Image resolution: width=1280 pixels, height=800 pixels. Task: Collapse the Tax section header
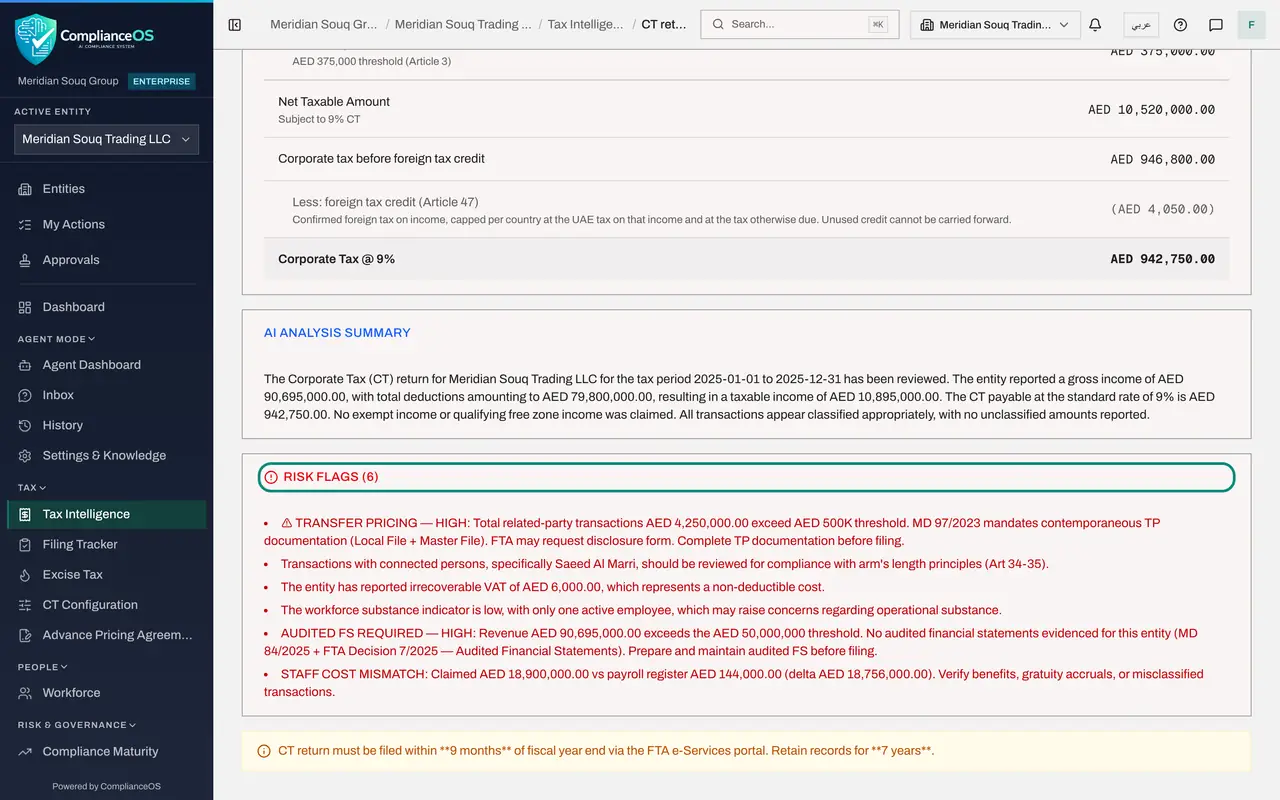[32, 488]
